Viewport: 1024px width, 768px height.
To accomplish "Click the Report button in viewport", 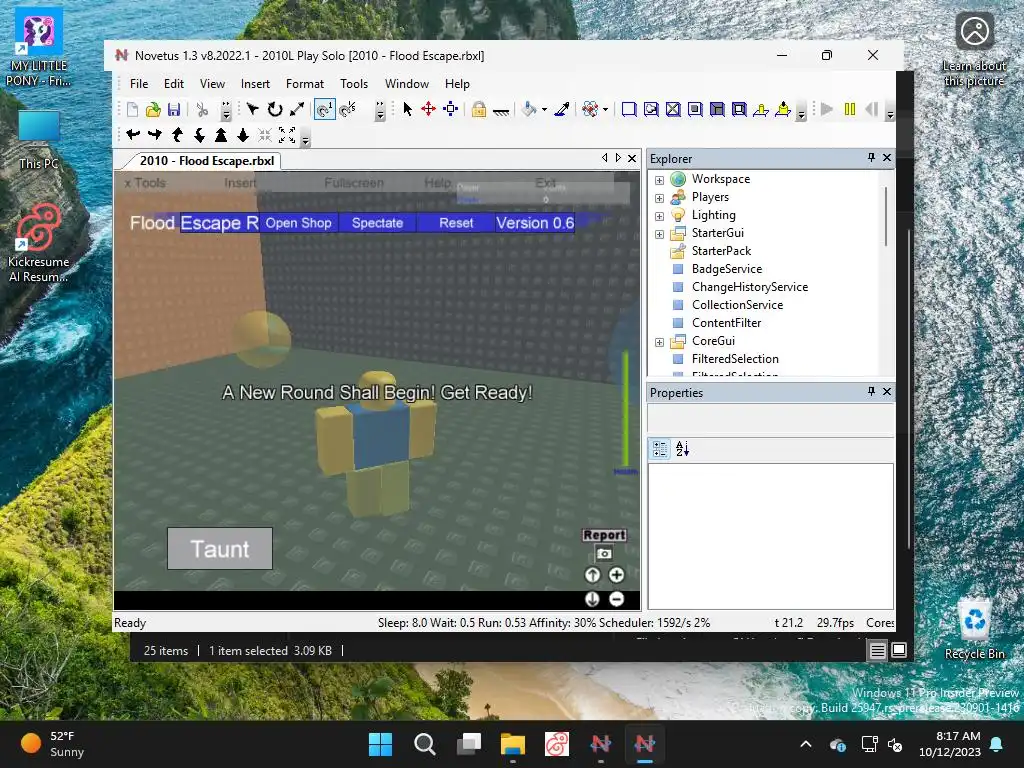I will coord(604,535).
